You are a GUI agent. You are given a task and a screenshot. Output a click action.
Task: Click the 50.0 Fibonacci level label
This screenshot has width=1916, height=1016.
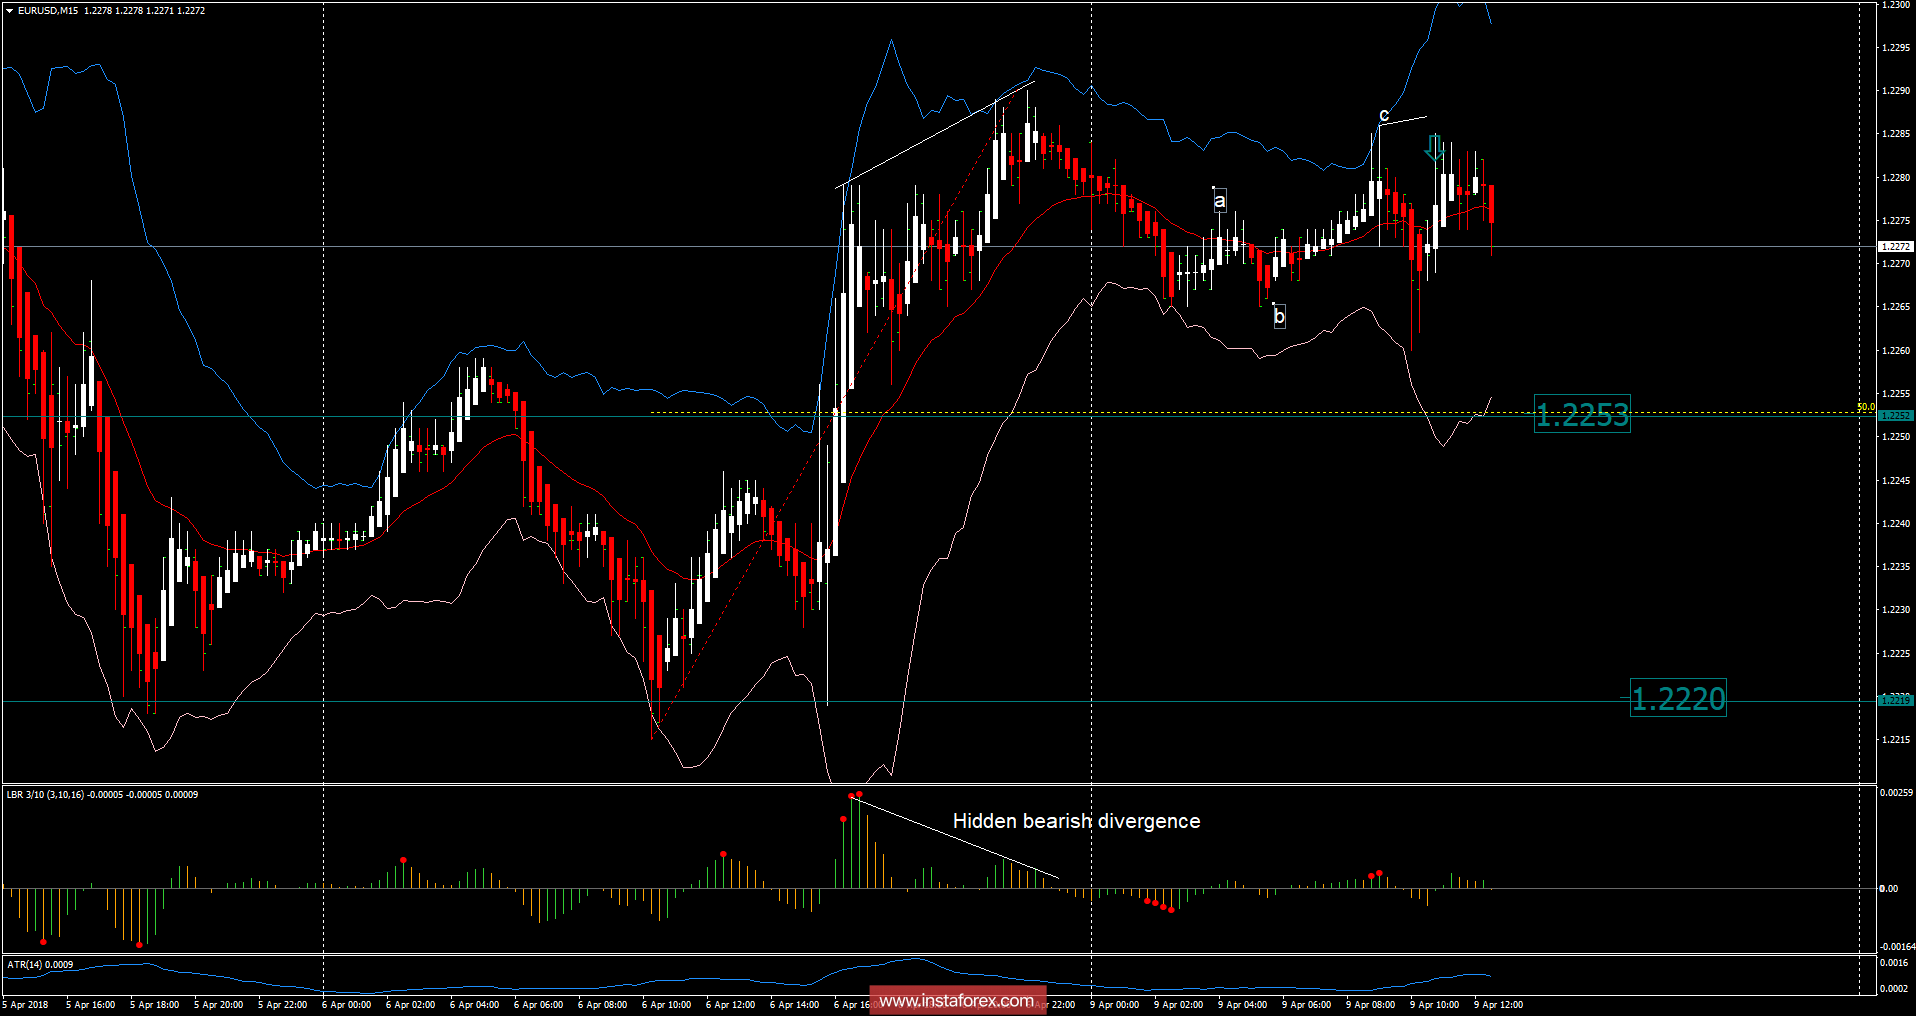tap(1866, 407)
